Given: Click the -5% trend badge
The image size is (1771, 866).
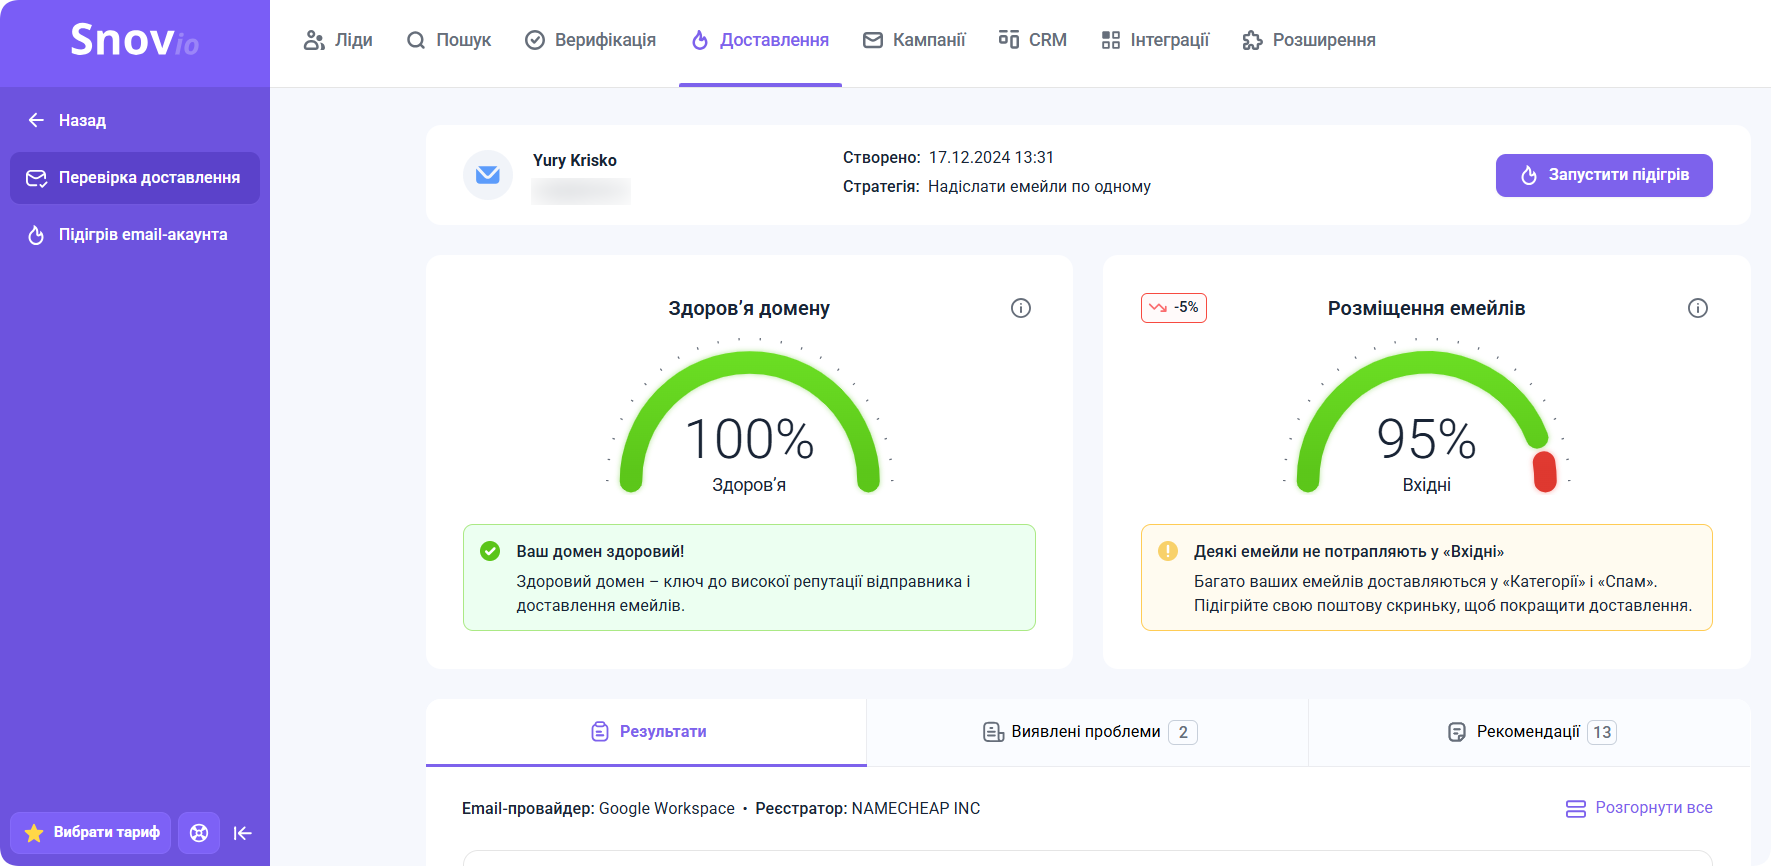Looking at the screenshot, I should point(1174,308).
